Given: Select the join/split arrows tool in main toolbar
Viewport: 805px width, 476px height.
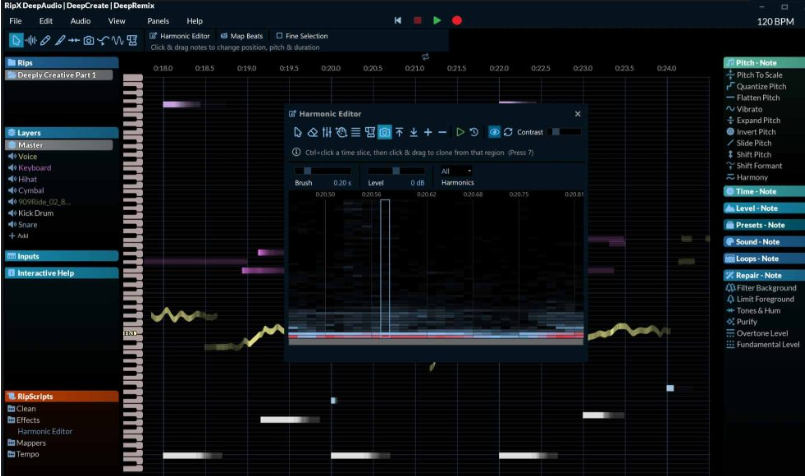Looking at the screenshot, I should (x=74, y=40).
